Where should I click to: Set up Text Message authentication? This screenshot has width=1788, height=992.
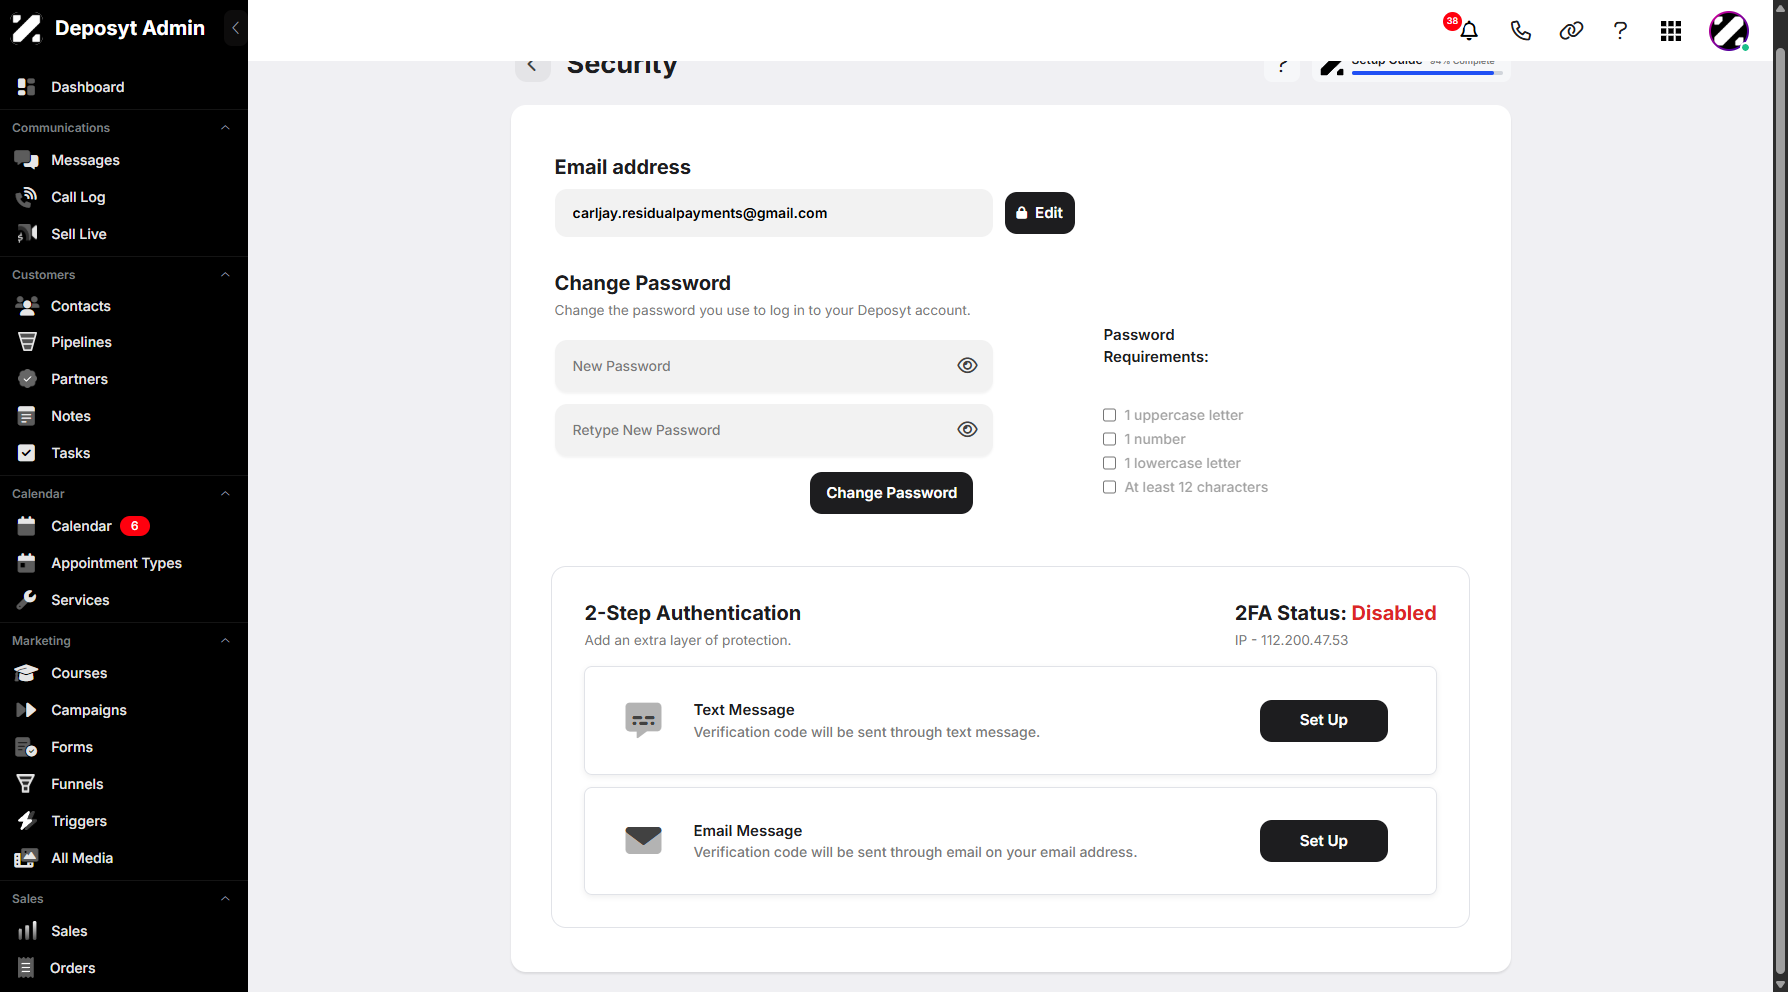pos(1323,721)
